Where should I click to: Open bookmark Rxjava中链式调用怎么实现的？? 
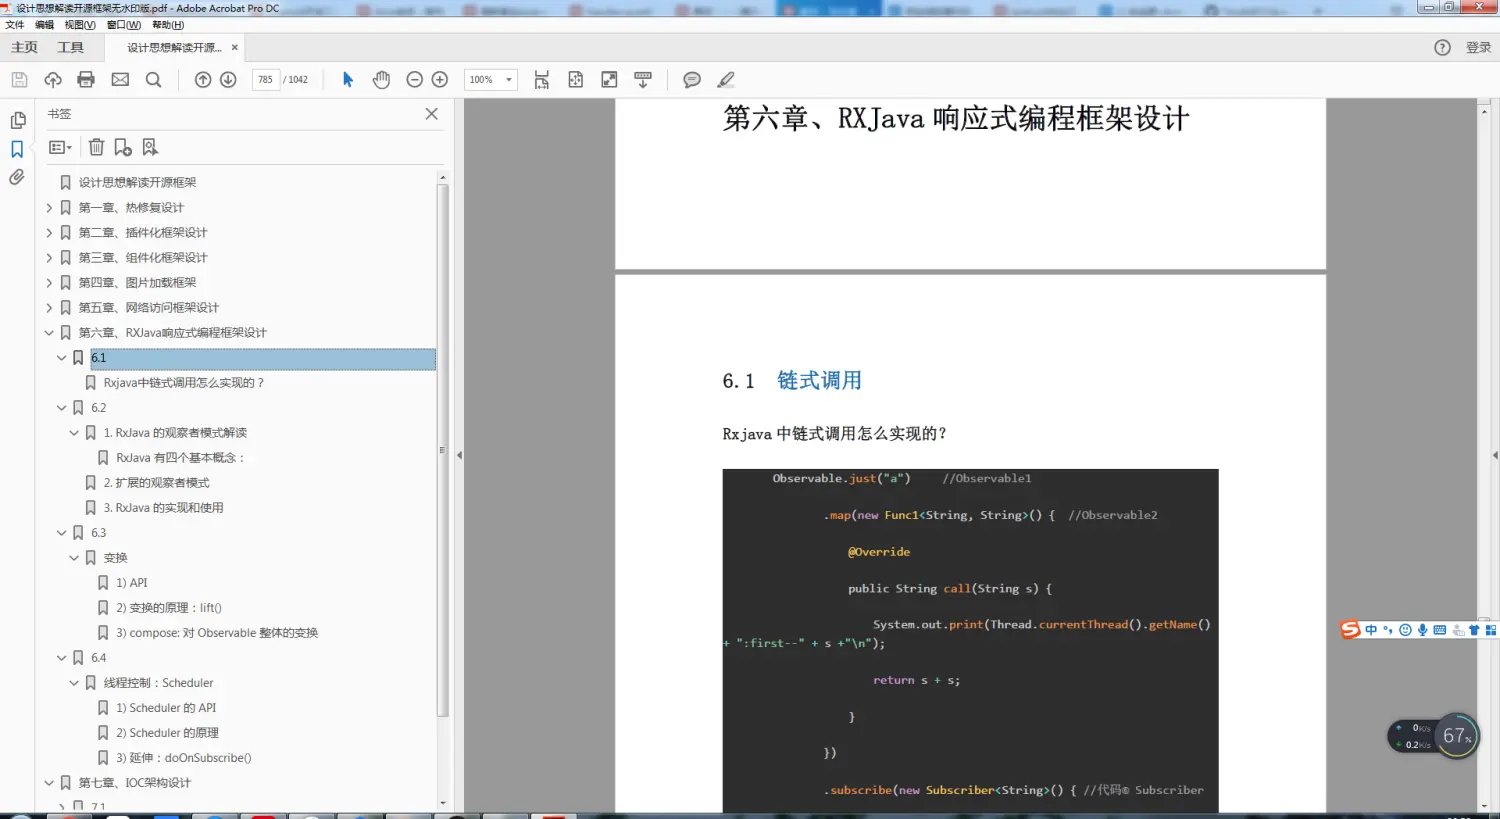[184, 383]
